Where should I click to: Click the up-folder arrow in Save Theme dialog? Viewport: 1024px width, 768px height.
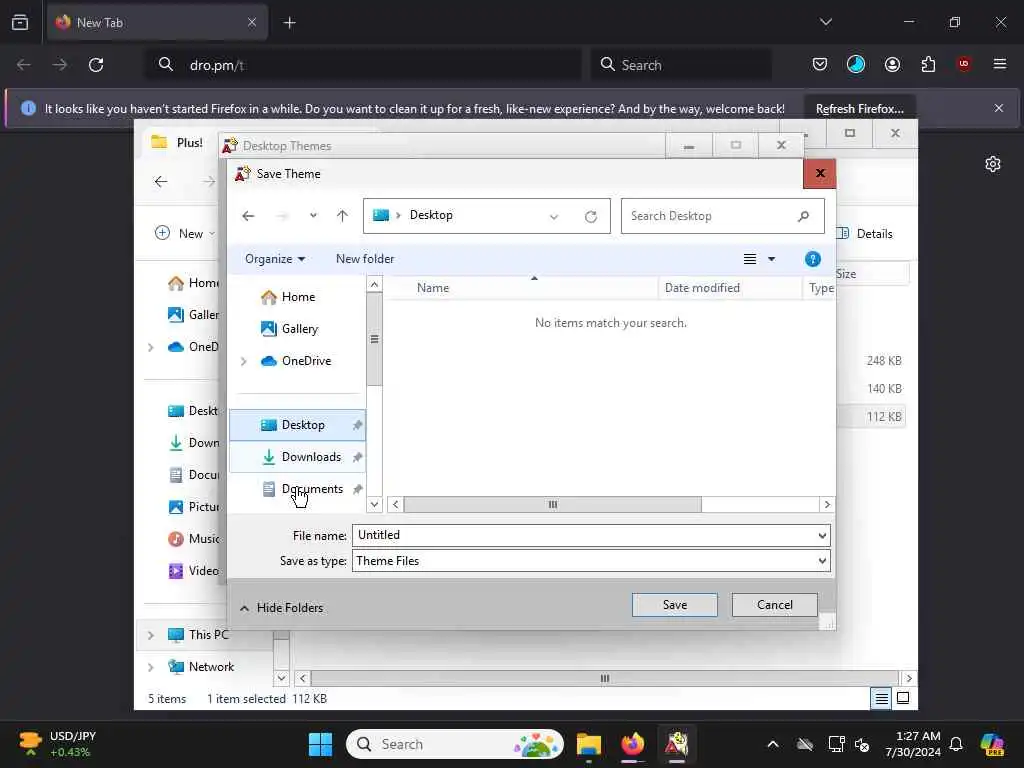tap(342, 216)
